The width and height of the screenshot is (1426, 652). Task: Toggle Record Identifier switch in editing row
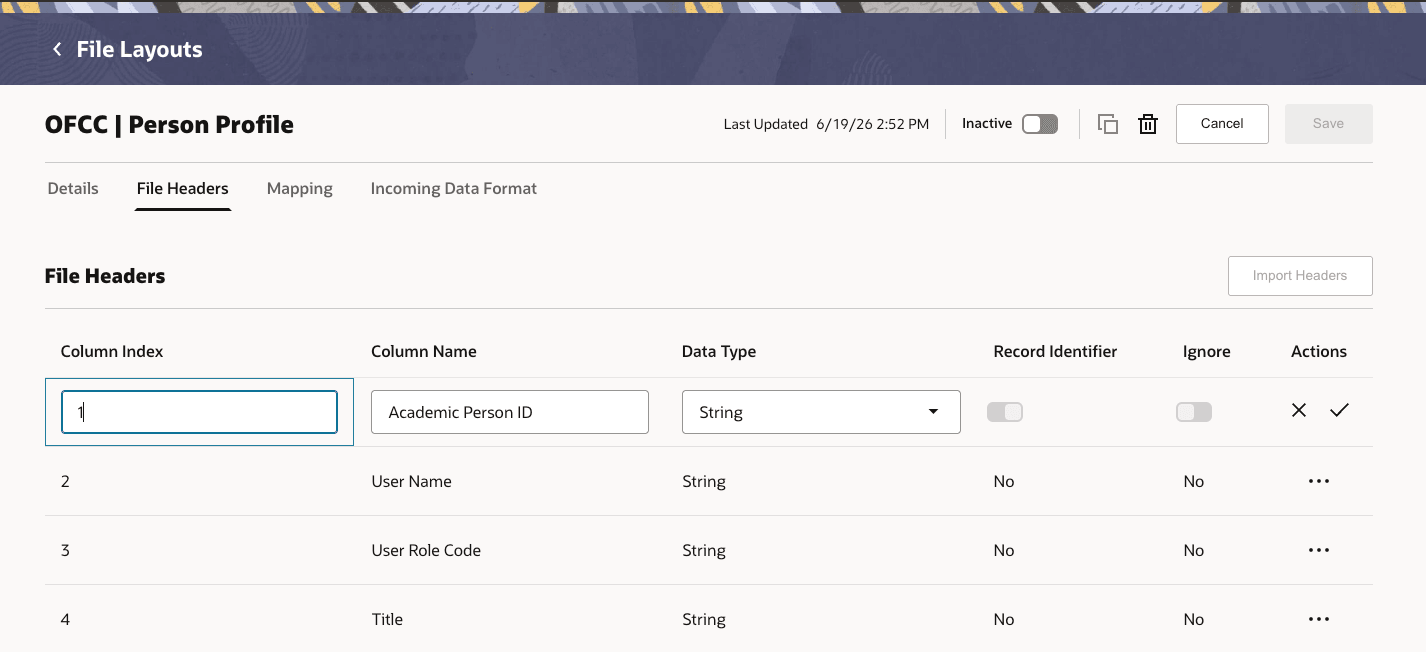click(x=1005, y=412)
